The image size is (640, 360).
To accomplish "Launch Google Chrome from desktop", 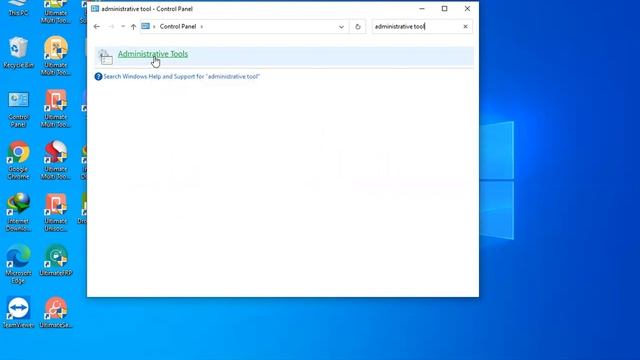I will click(18, 160).
